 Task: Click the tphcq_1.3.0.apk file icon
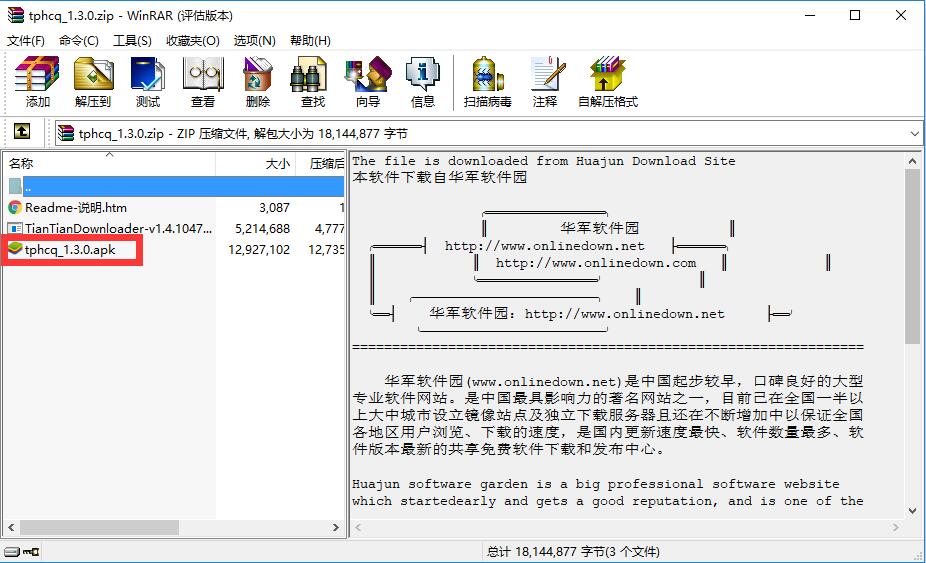(15, 249)
